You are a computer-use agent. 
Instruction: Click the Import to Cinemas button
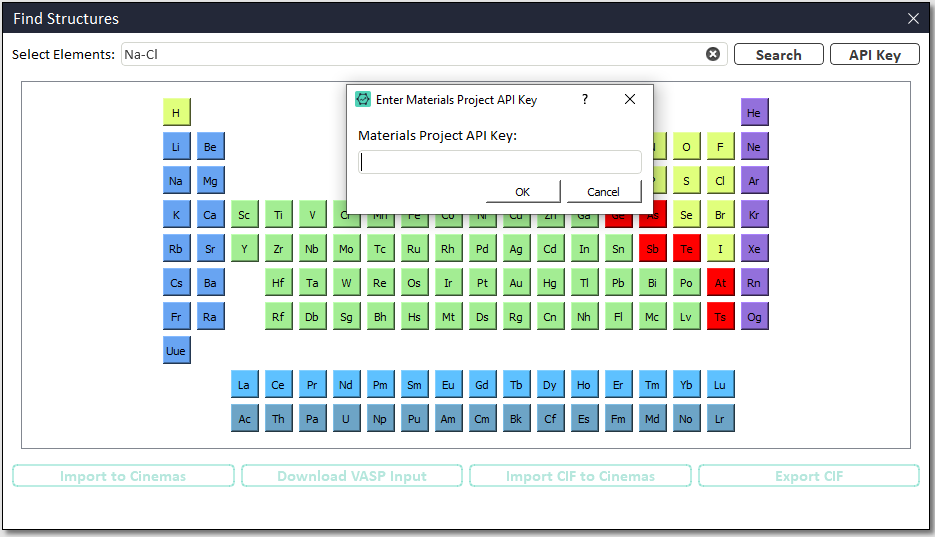point(123,476)
